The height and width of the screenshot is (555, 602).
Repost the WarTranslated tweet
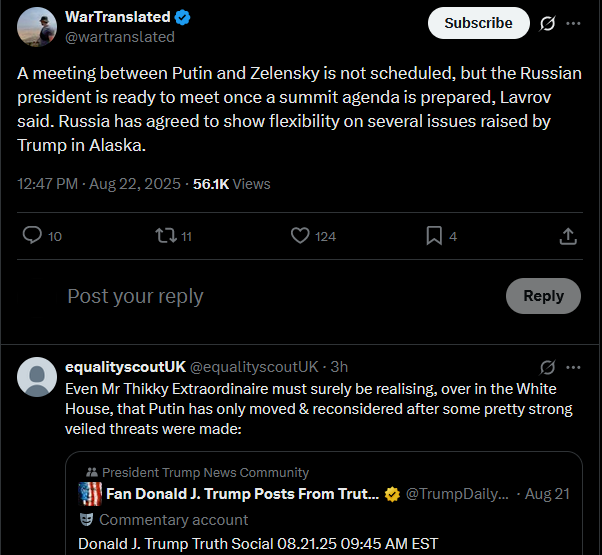click(166, 236)
